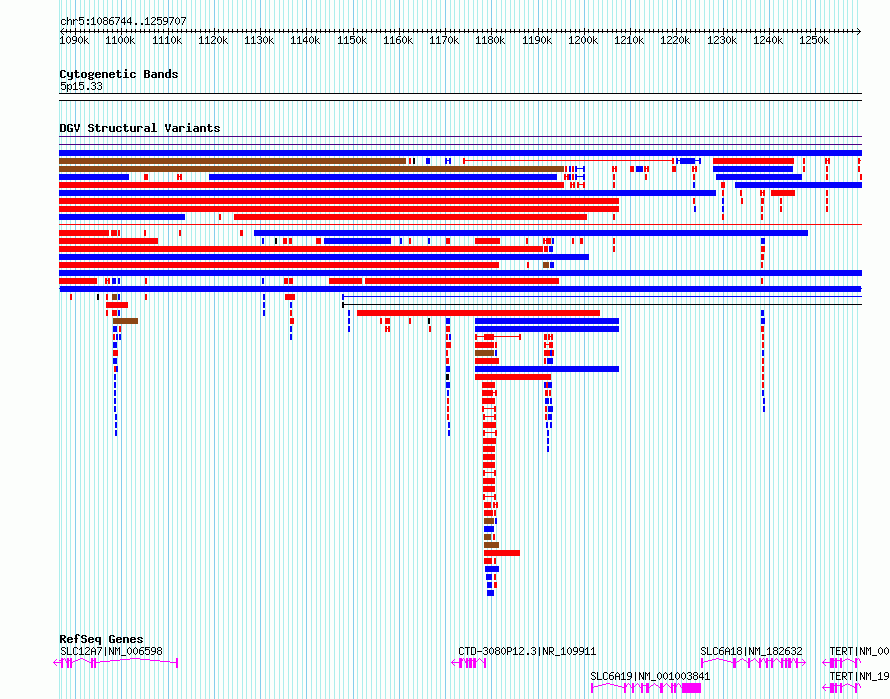Click the 1110k ruler label
Screen dimensions: 890x699
click(167, 40)
